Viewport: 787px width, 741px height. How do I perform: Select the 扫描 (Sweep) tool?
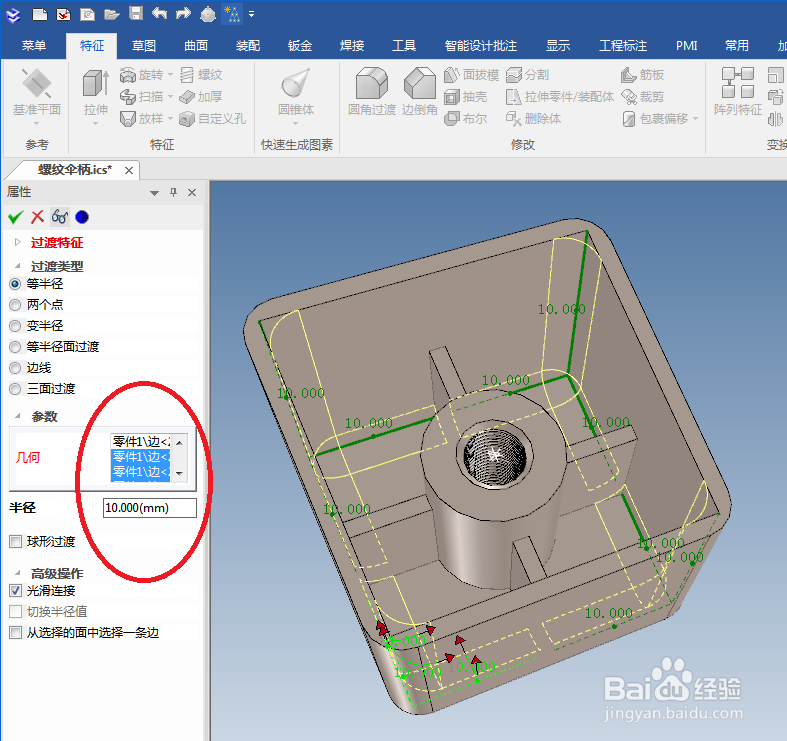coord(142,96)
